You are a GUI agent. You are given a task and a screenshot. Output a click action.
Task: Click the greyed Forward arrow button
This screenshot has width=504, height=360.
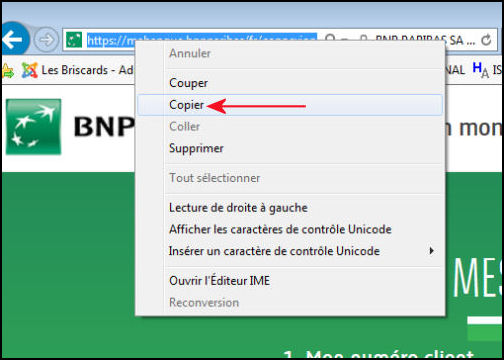coord(46,40)
